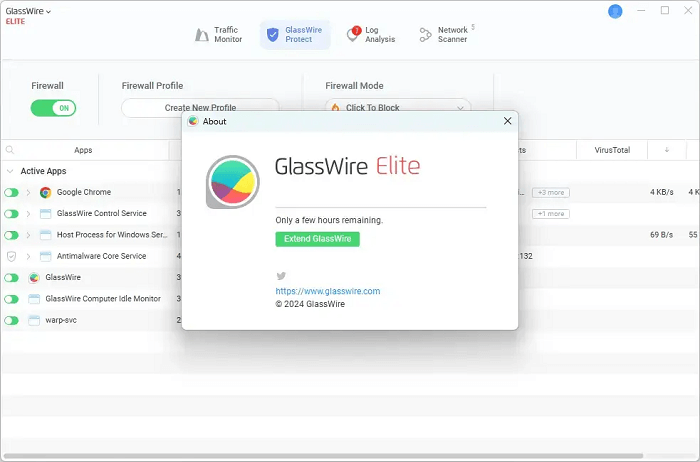Click the Host Process window icon

coord(45,235)
